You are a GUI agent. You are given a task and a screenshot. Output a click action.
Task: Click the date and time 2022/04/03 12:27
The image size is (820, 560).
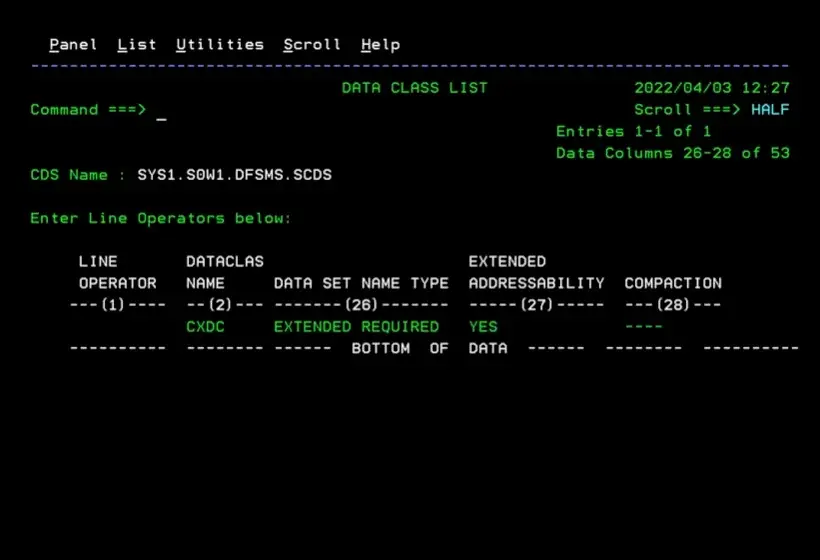point(712,88)
